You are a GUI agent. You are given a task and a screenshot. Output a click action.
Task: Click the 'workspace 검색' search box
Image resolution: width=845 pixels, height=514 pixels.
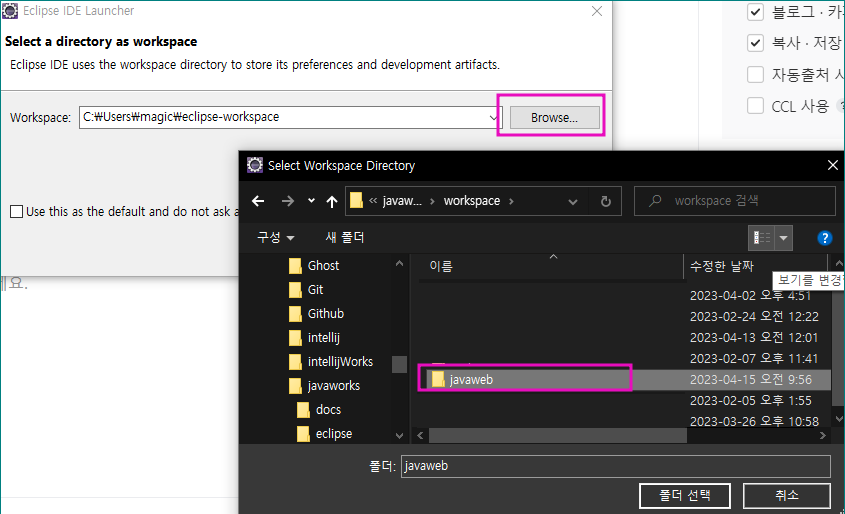point(735,201)
